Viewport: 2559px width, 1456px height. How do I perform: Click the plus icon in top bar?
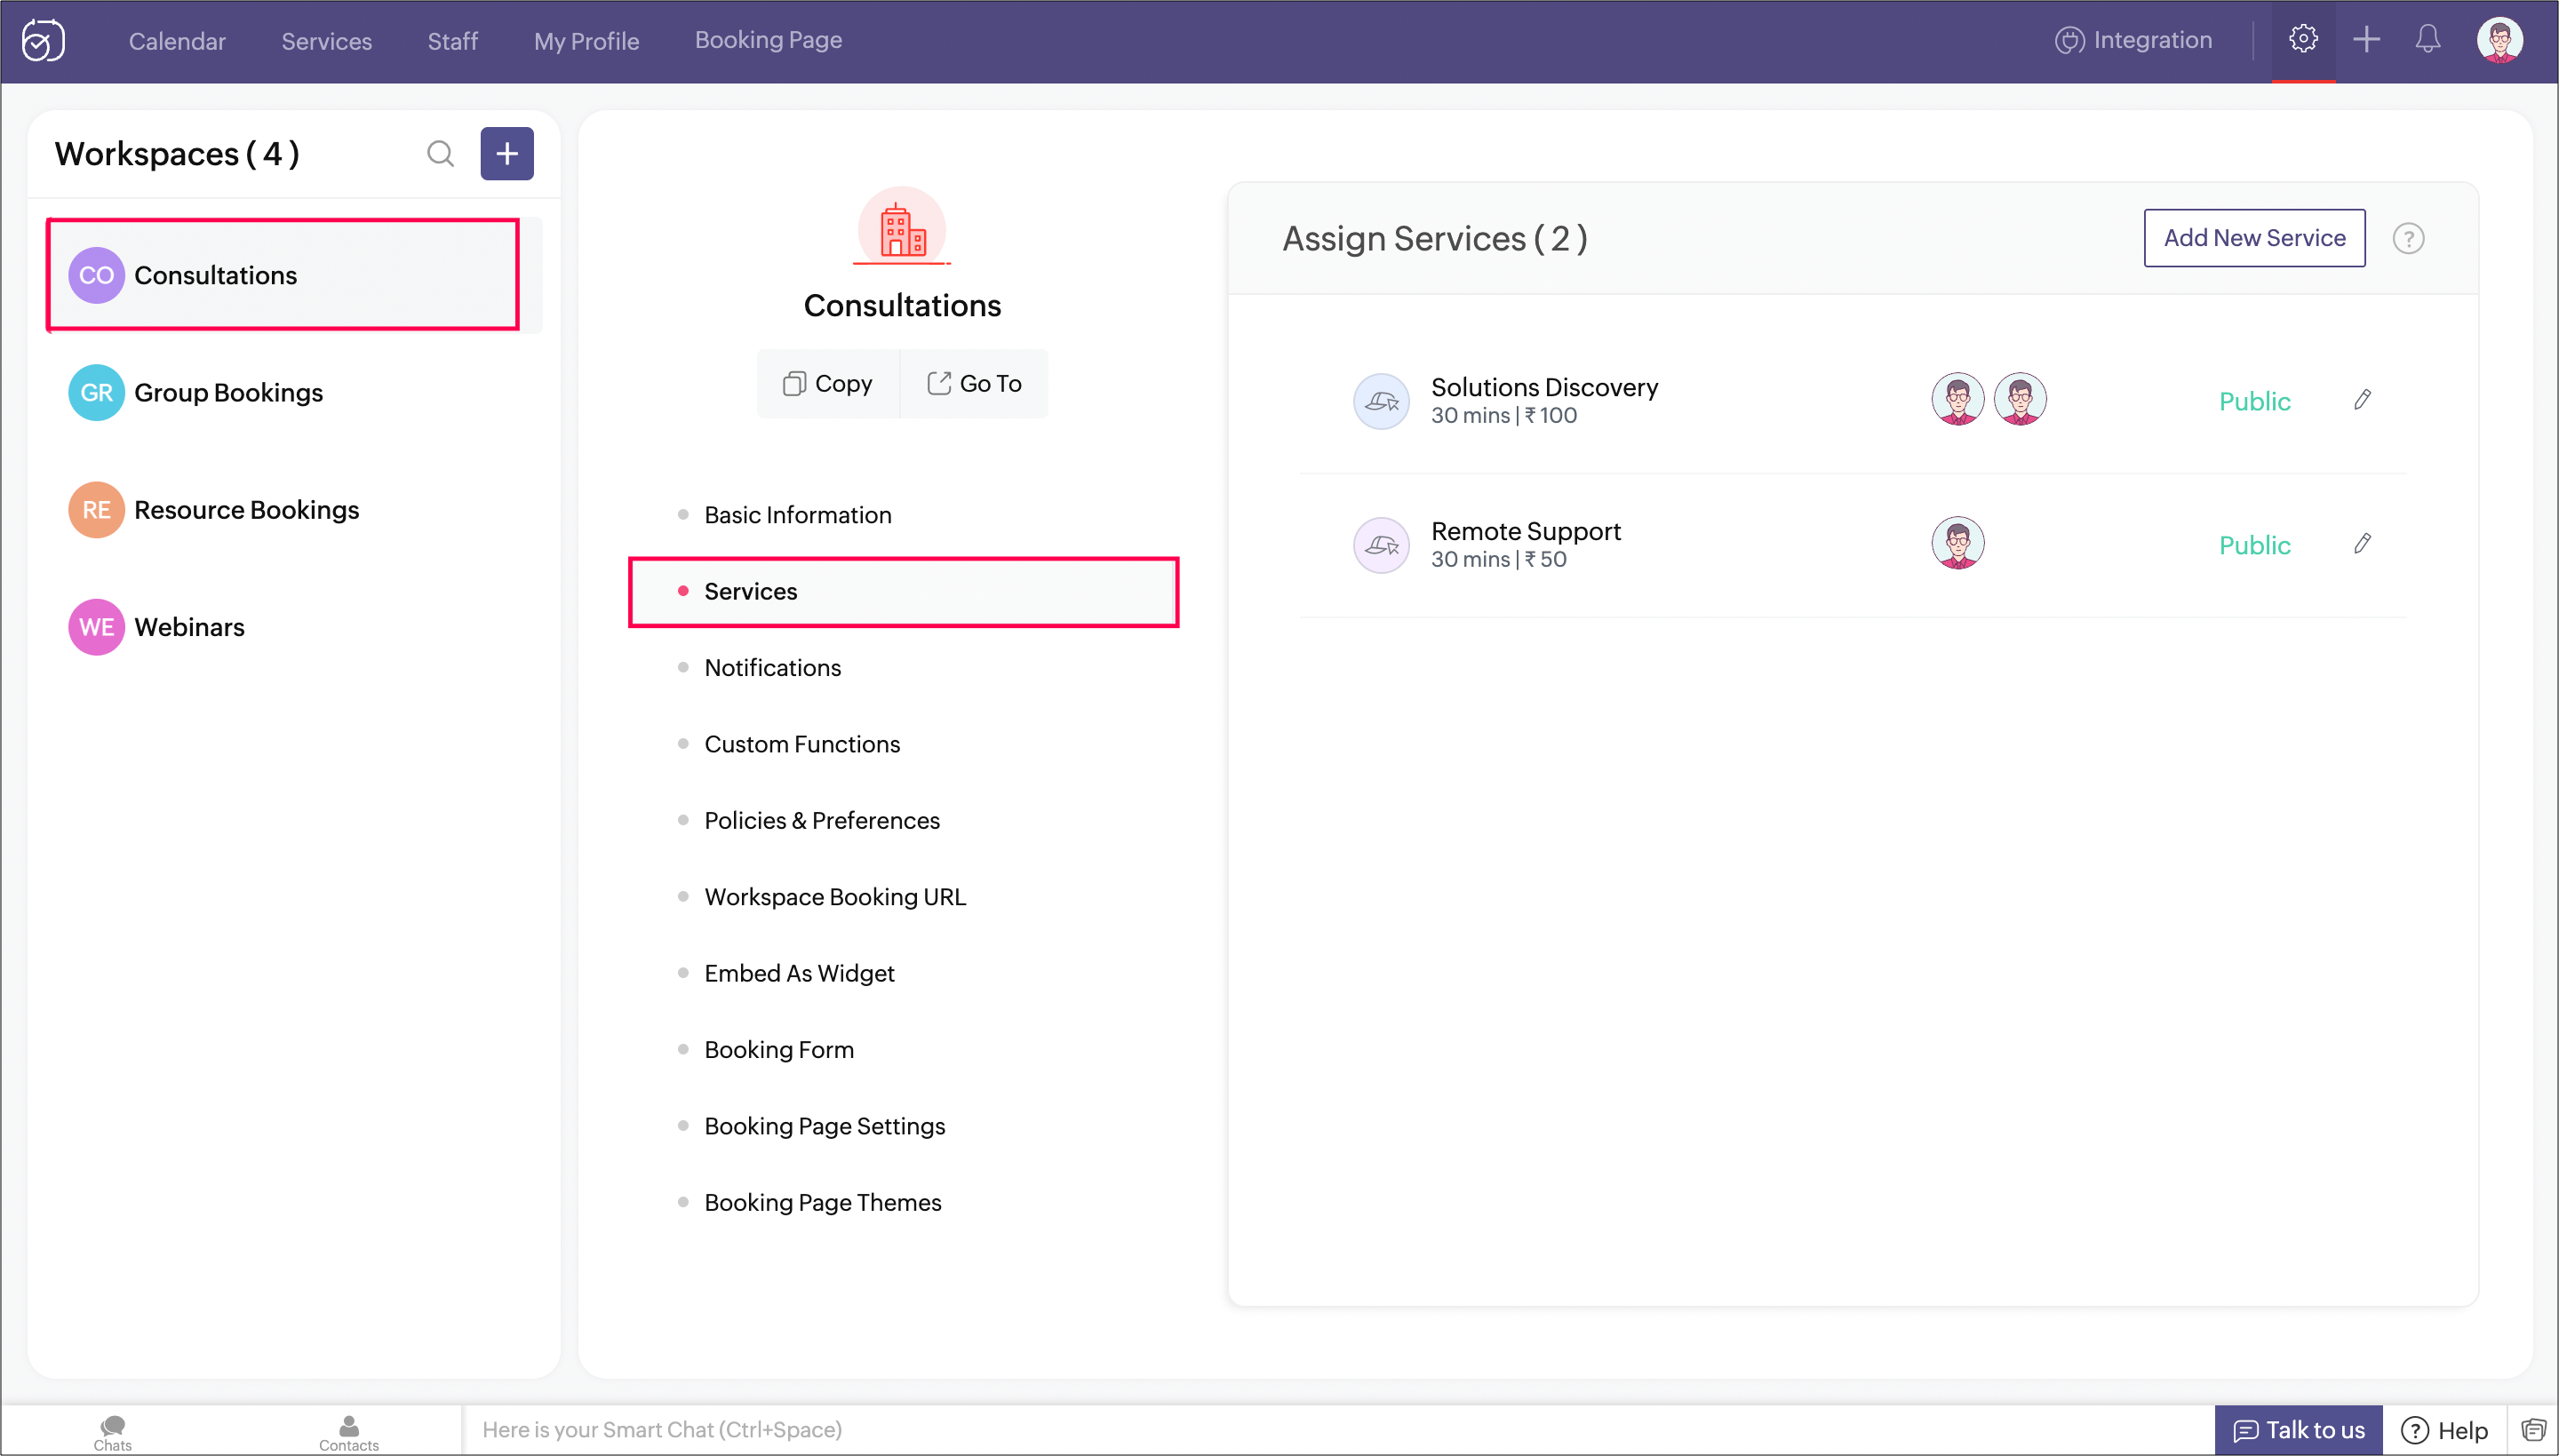2366,40
